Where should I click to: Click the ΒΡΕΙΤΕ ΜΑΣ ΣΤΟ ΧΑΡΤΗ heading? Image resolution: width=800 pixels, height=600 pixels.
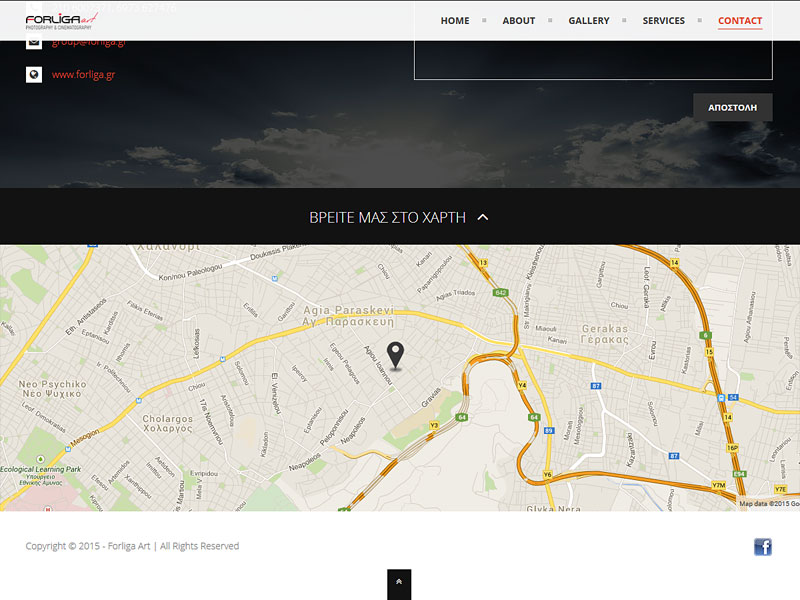click(x=387, y=217)
